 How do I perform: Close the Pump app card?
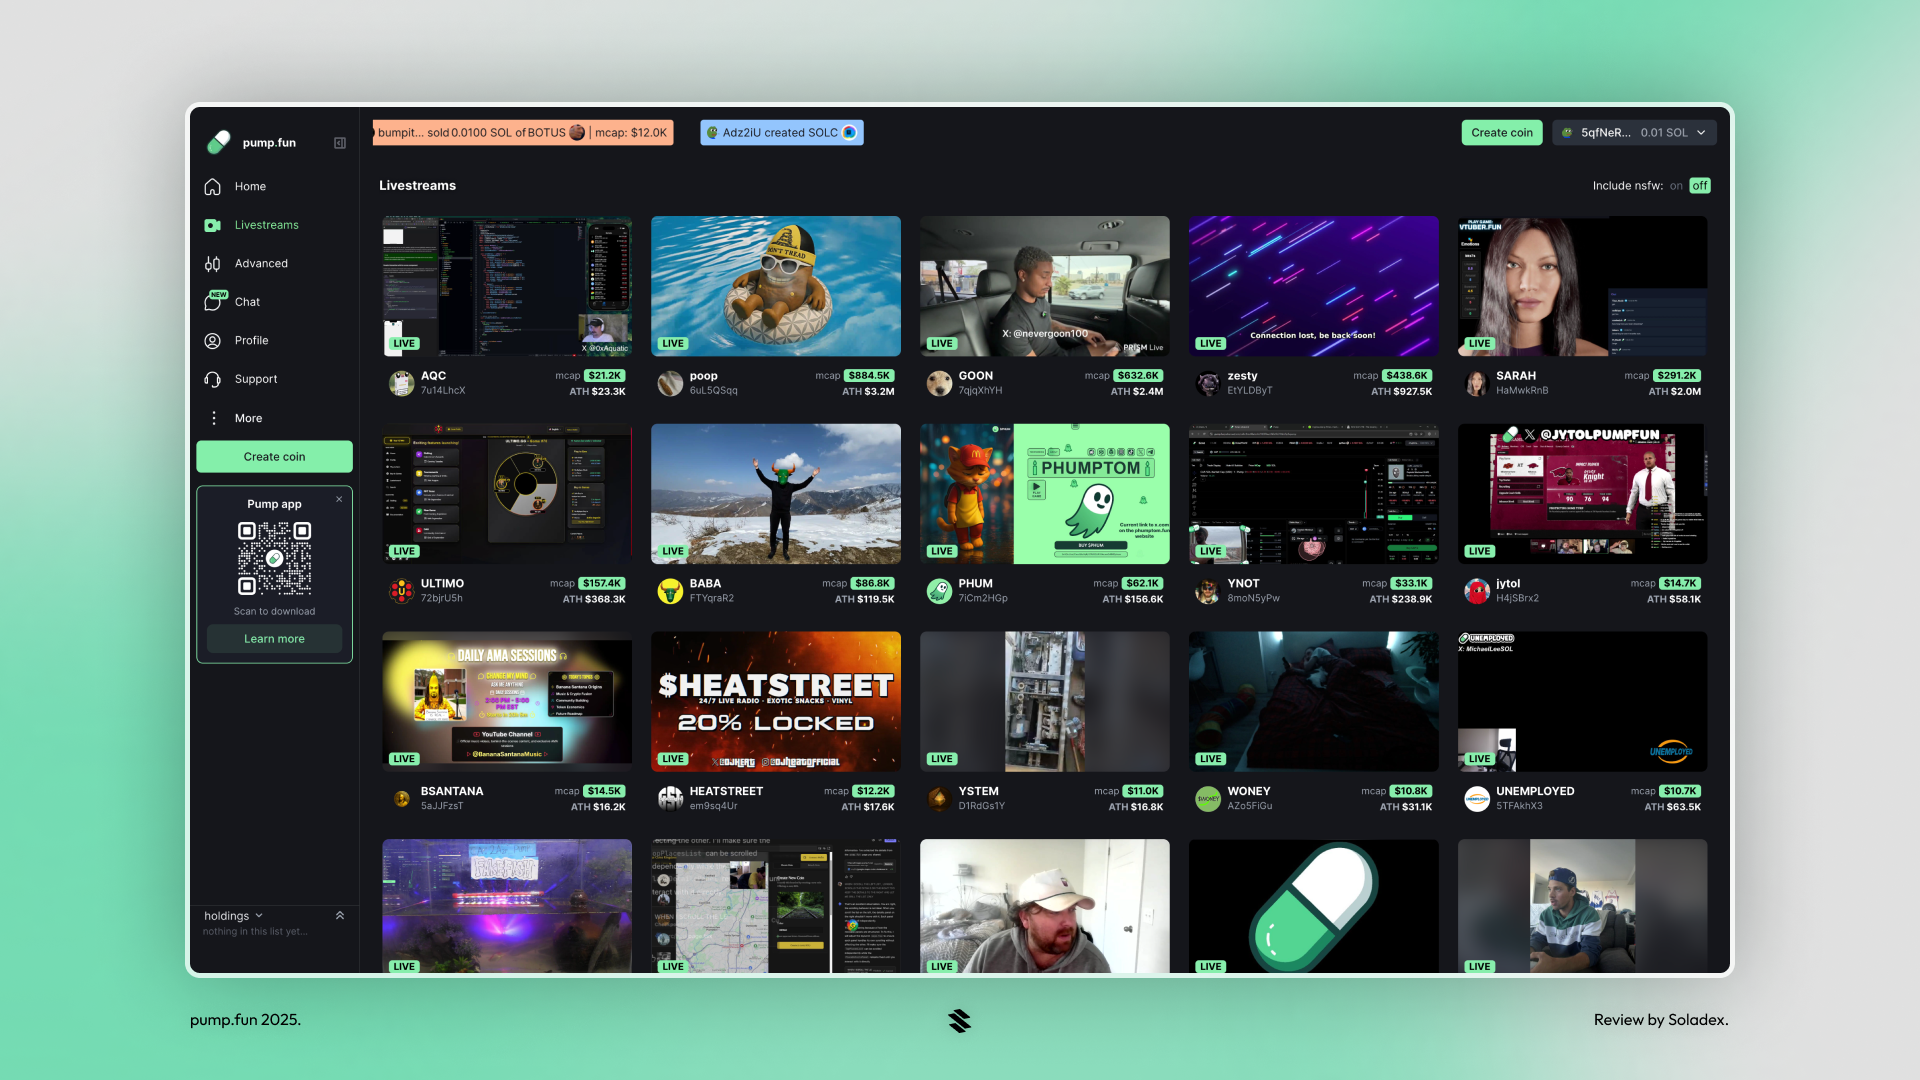(339, 499)
